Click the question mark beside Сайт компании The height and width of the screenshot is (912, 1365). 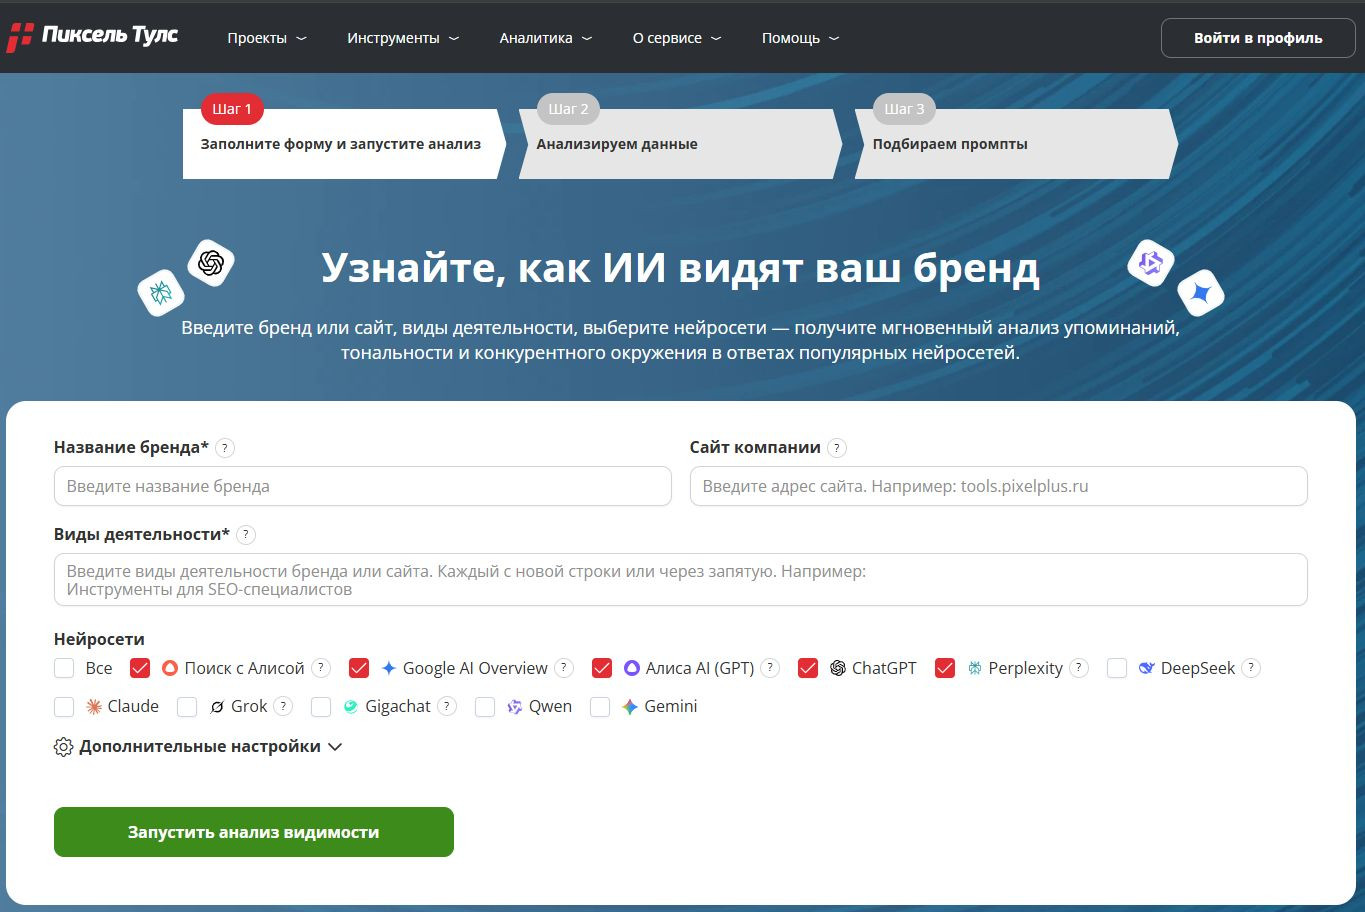click(837, 448)
